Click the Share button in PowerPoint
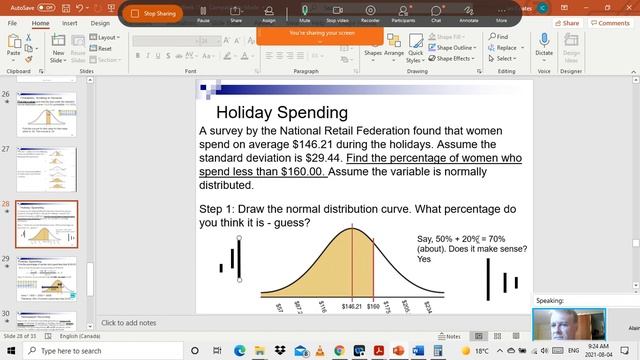The width and height of the screenshot is (640, 360). pyautogui.click(x=567, y=23)
